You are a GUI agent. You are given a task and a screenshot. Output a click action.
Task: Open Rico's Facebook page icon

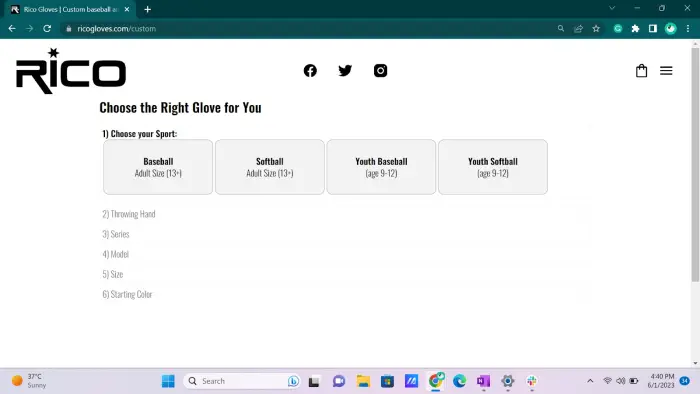tap(310, 71)
